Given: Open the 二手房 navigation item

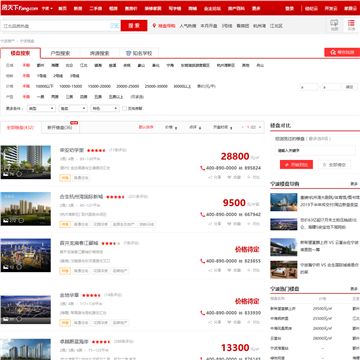Looking at the screenshot, I should pyautogui.click(x=96, y=8).
